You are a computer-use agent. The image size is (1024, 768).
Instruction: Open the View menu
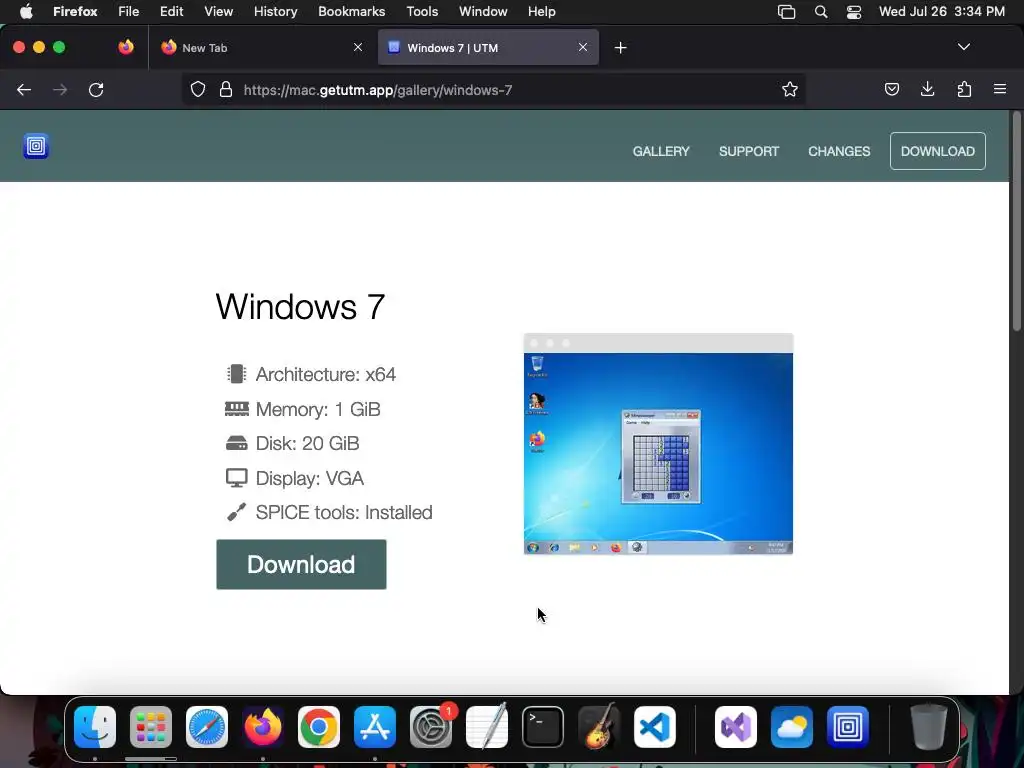pos(218,12)
